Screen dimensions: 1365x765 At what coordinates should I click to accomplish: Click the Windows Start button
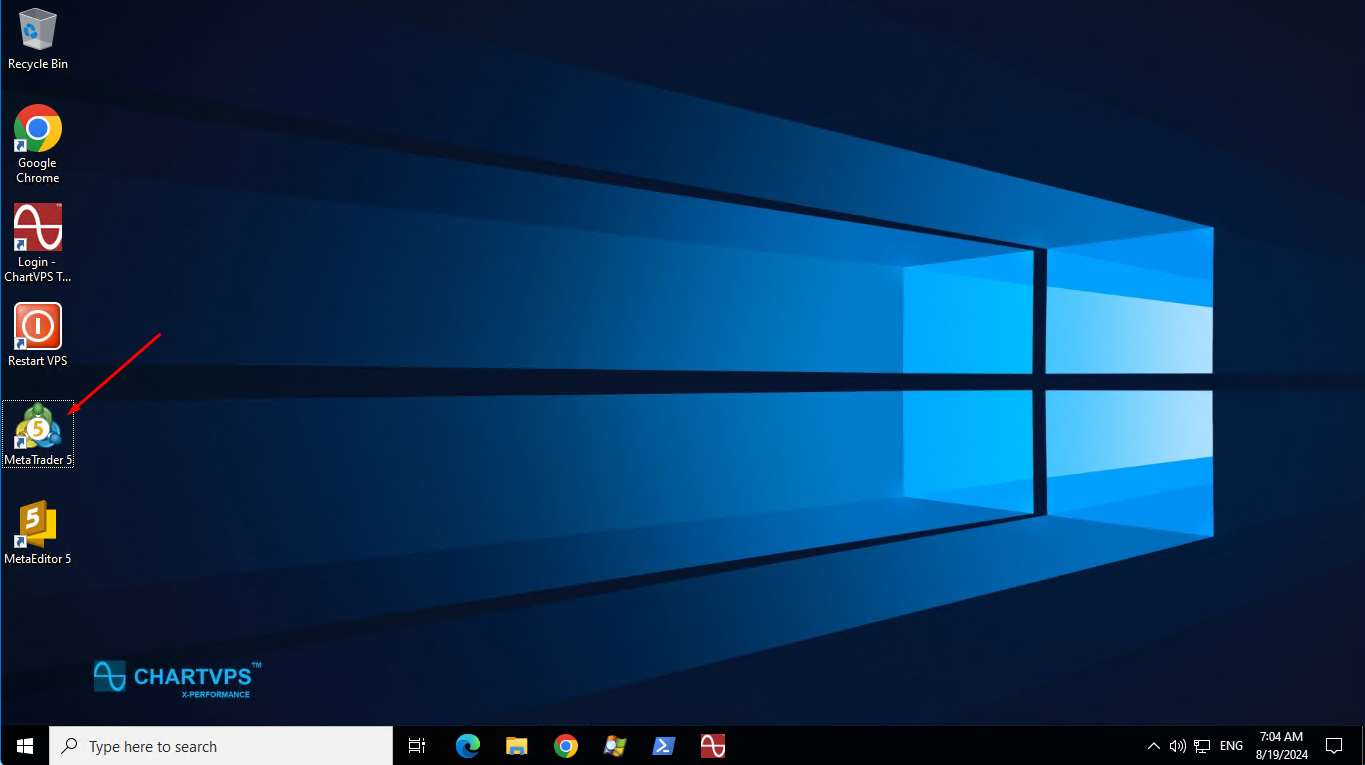click(x=25, y=746)
